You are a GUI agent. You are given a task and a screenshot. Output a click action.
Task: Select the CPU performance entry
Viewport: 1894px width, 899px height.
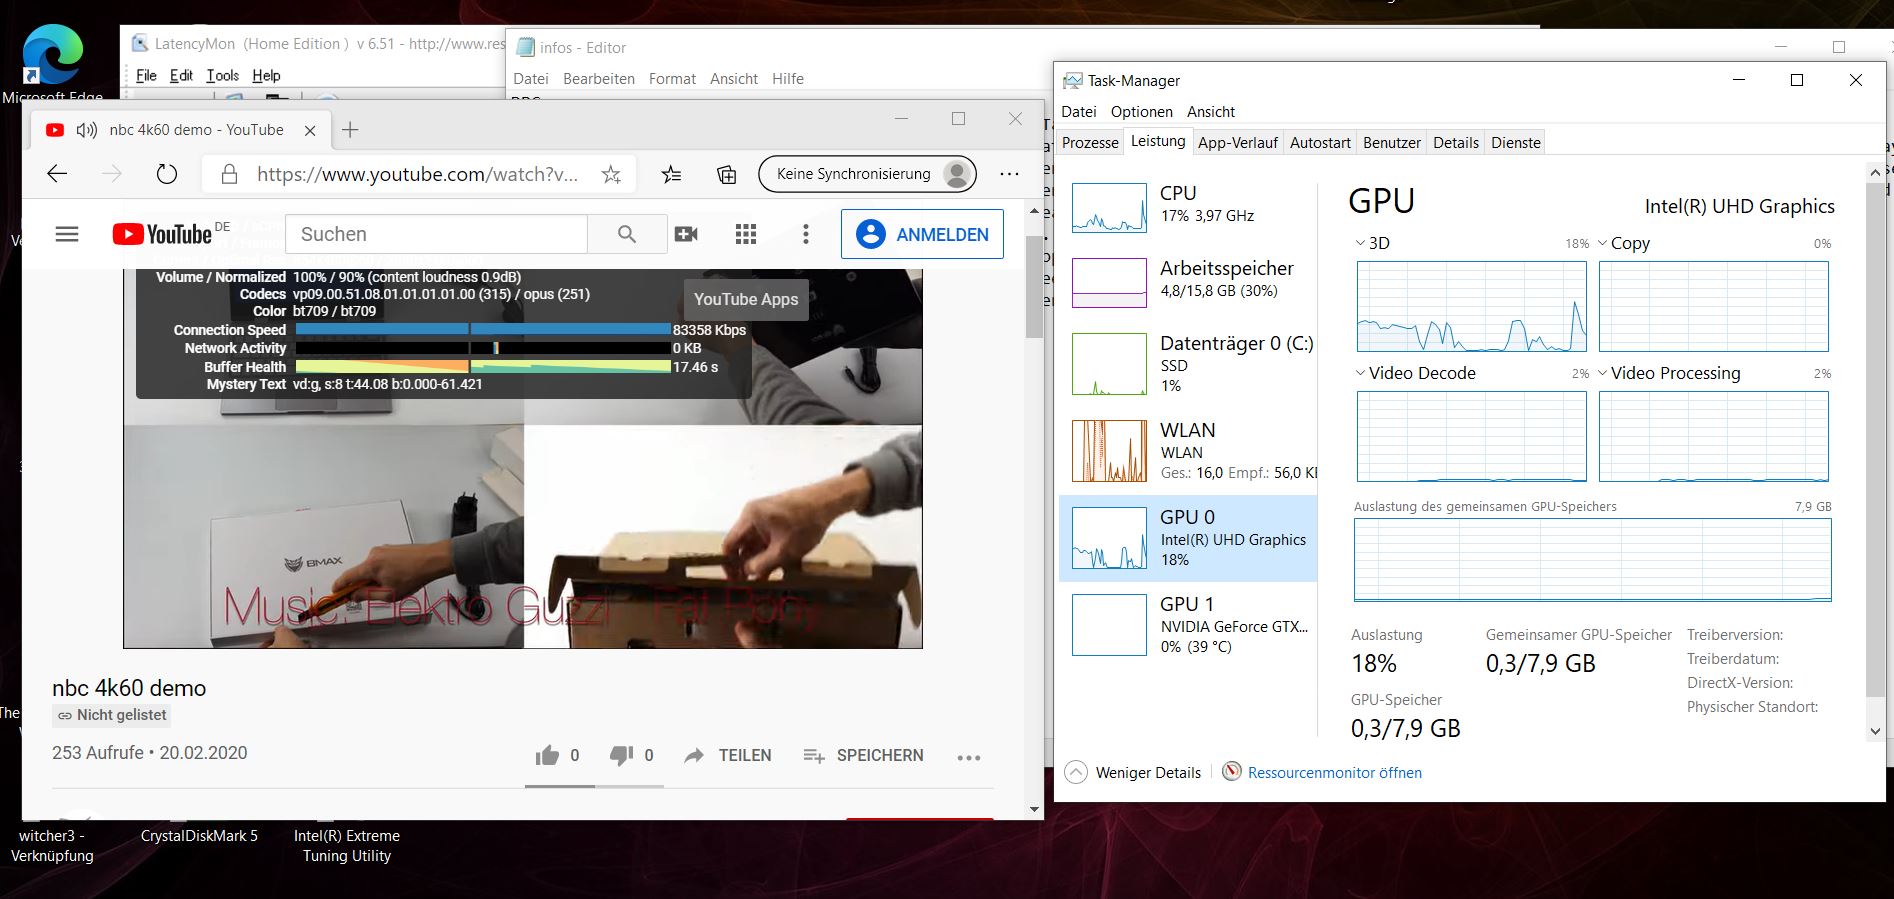[1188, 207]
